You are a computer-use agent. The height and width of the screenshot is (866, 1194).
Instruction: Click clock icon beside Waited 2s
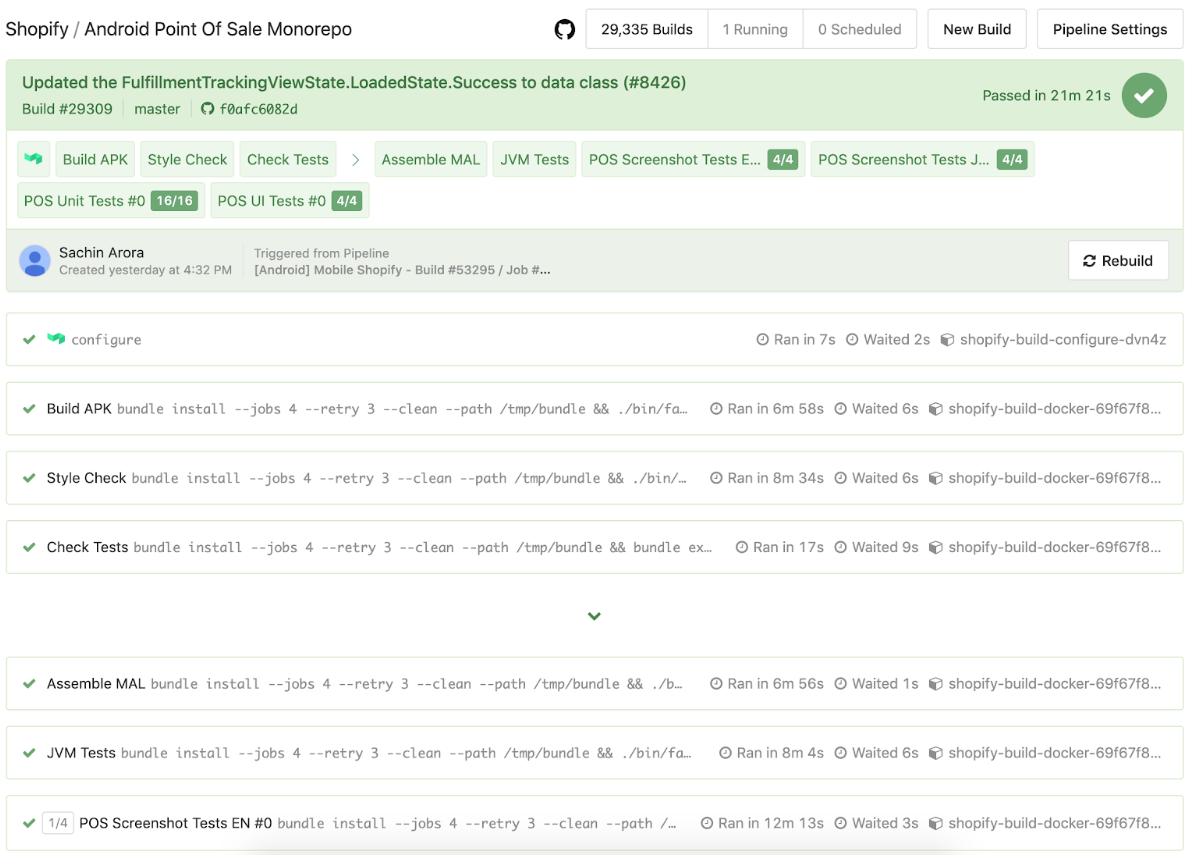pos(852,340)
